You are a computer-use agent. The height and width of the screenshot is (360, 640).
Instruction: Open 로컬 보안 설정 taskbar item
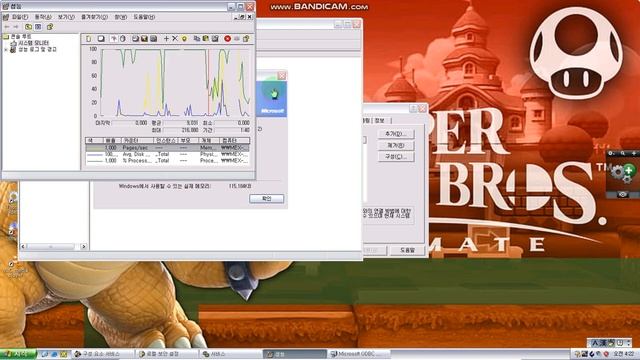click(x=167, y=354)
